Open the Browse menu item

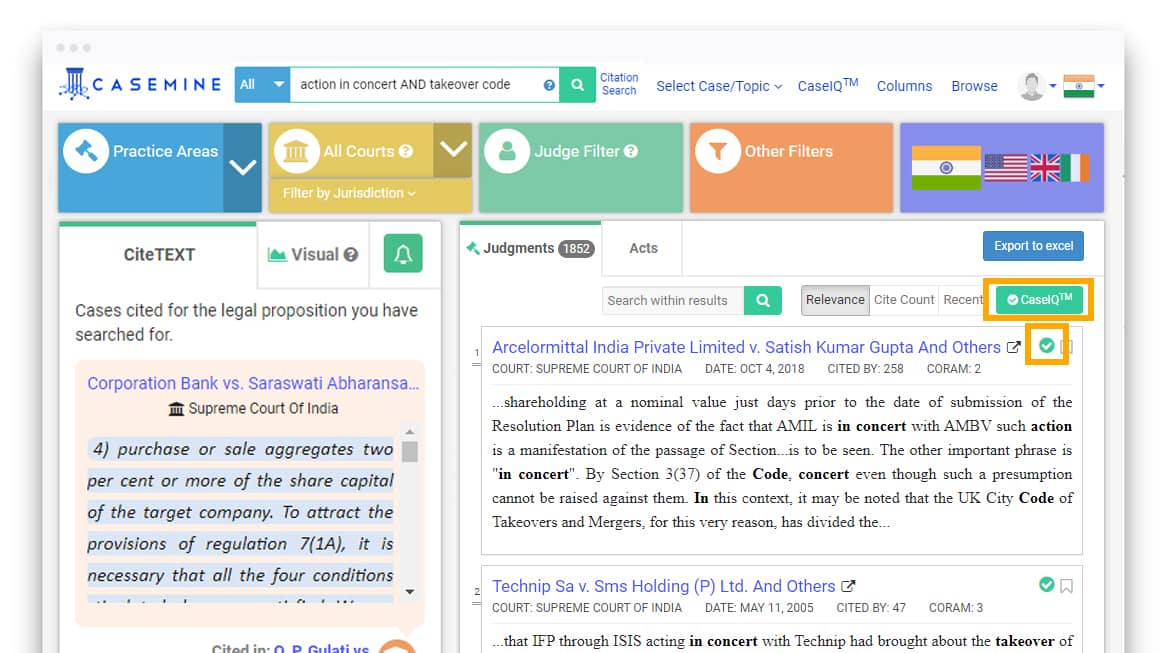(x=973, y=86)
